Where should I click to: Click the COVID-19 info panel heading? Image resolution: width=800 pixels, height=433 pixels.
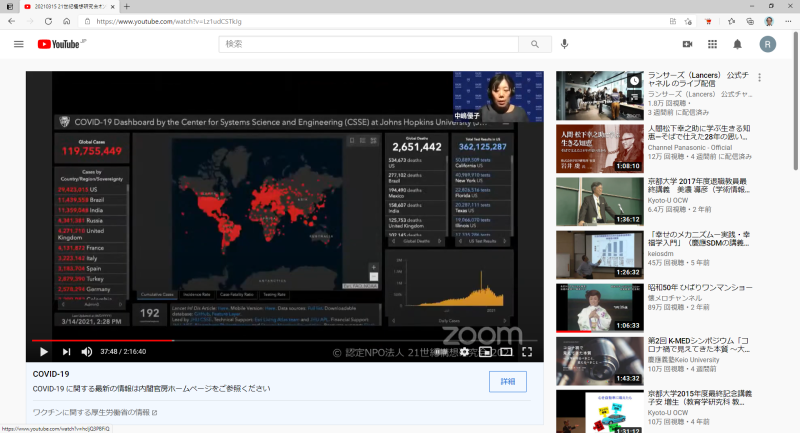tap(51, 374)
